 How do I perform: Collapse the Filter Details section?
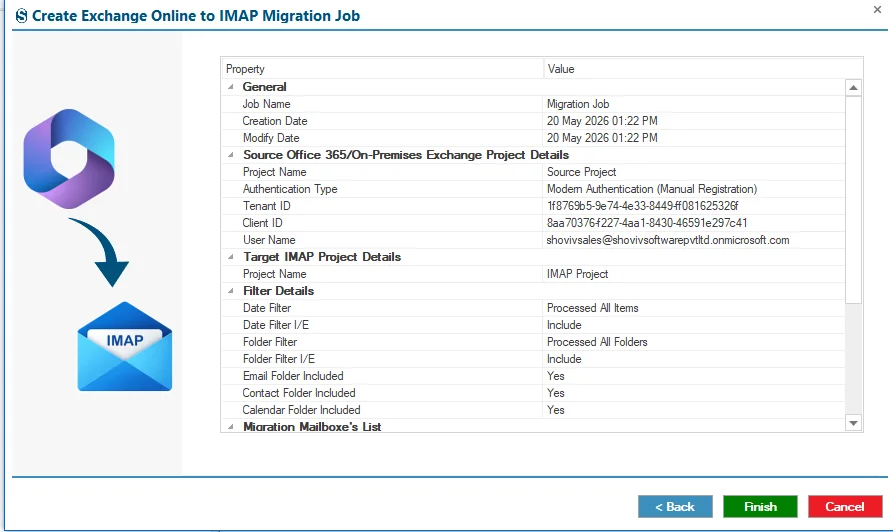tap(231, 291)
